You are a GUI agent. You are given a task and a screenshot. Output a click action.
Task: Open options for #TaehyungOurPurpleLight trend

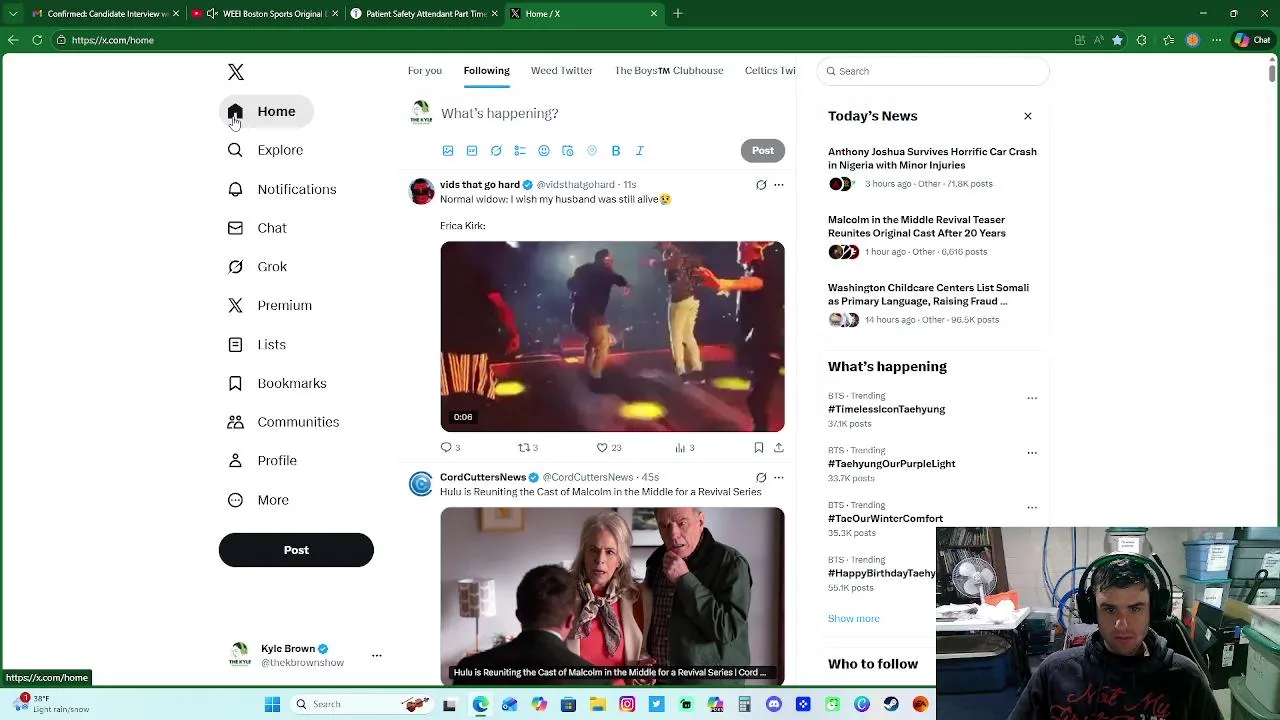coord(1032,453)
